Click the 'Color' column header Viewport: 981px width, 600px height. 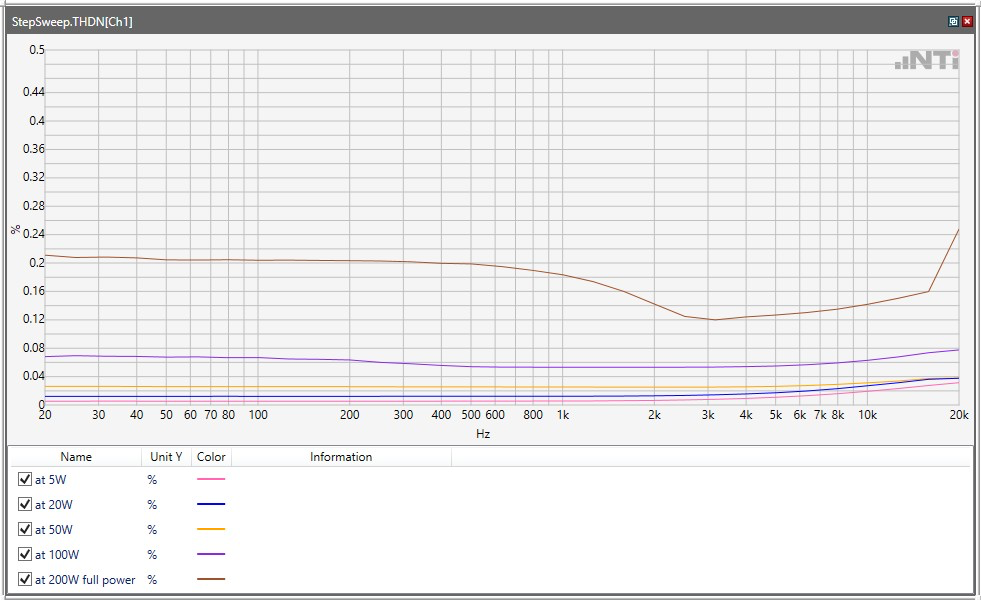point(211,457)
